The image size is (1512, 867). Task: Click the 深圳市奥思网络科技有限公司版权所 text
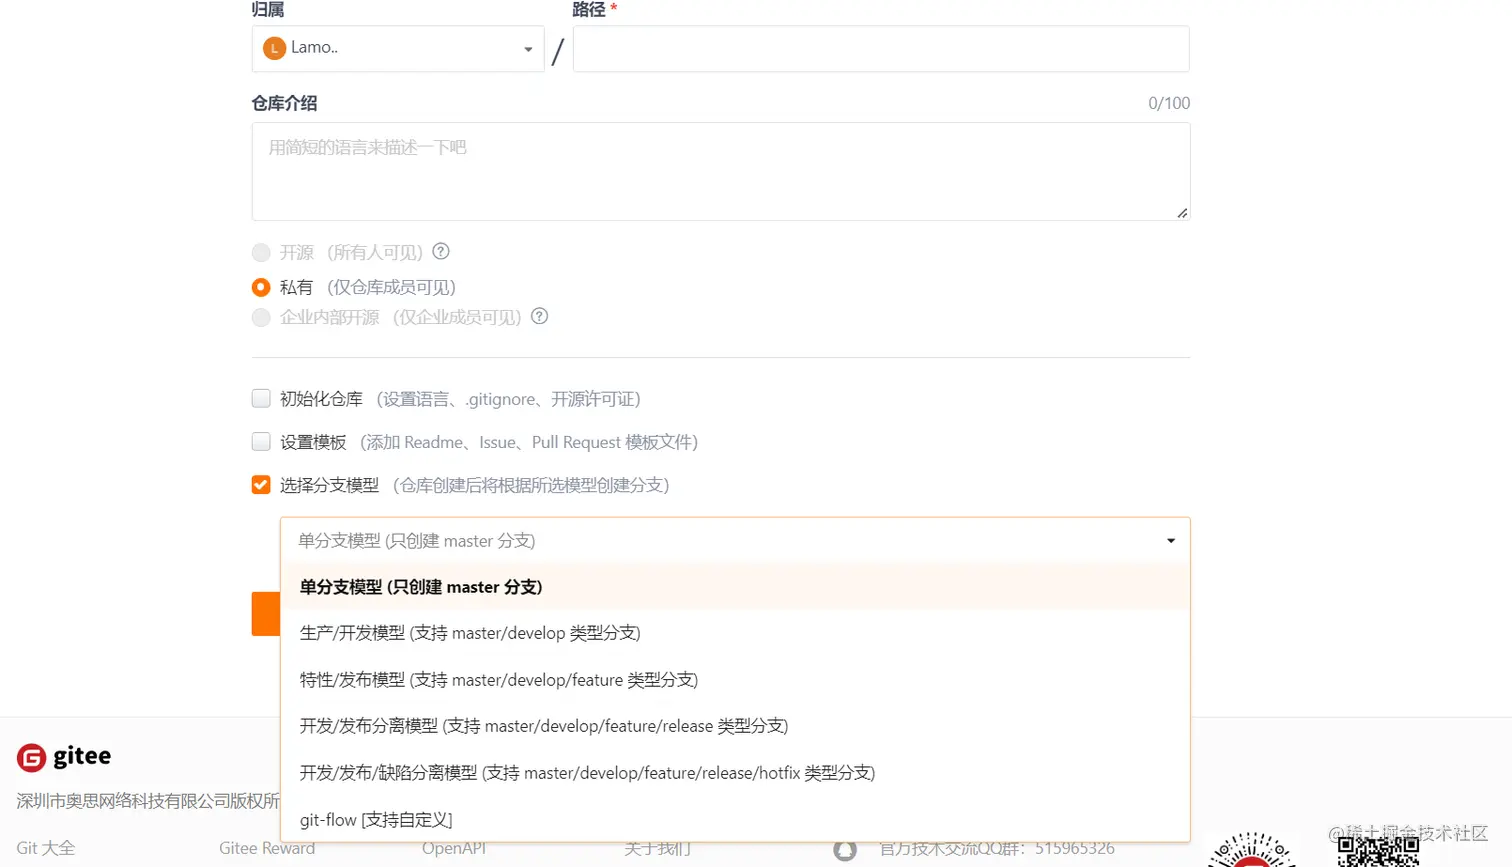pyautogui.click(x=148, y=801)
